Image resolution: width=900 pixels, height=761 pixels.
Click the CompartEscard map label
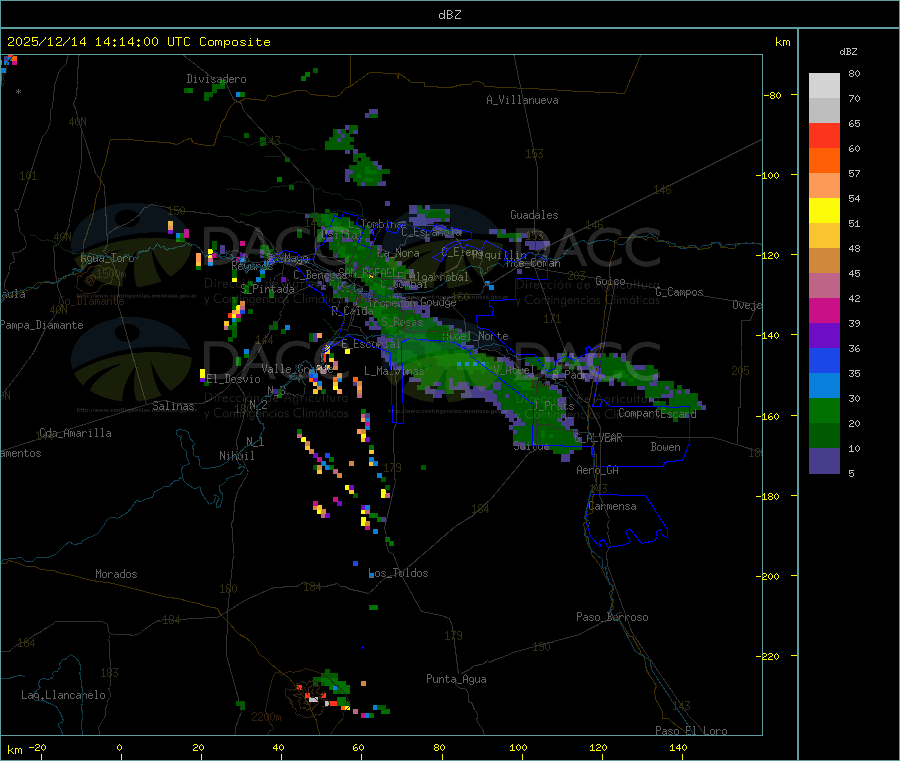pos(657,413)
